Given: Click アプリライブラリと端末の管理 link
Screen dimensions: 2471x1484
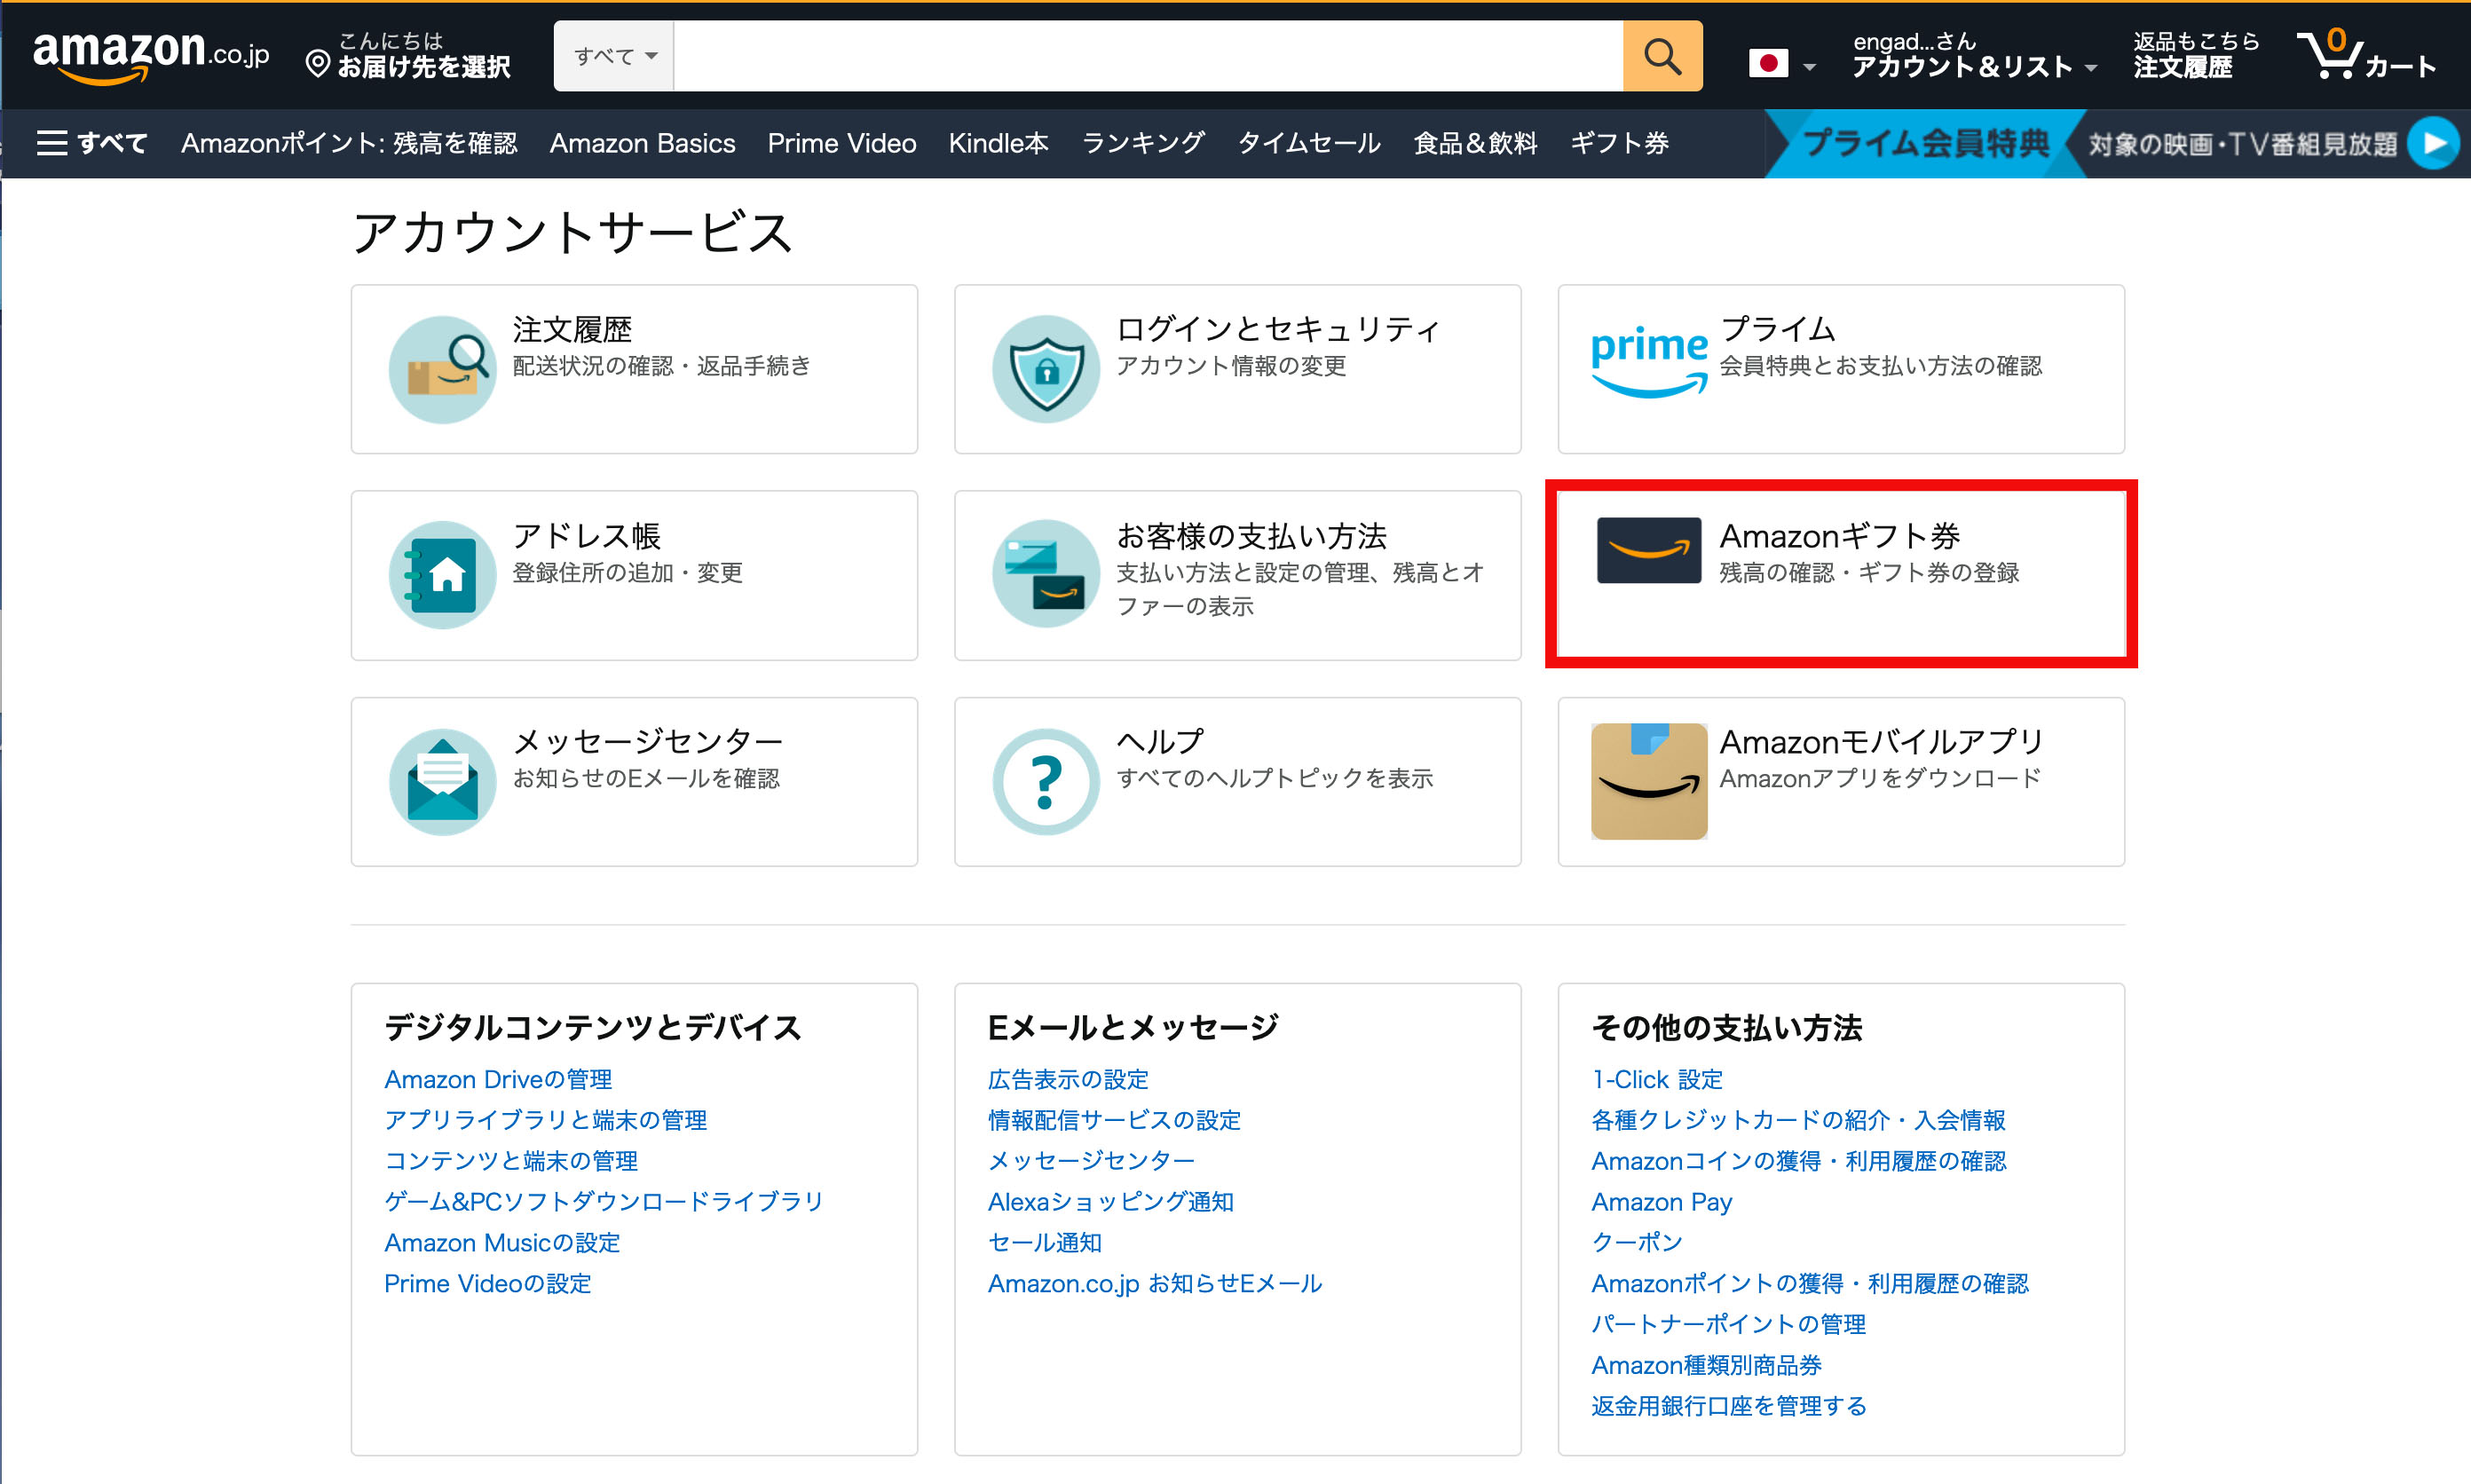Looking at the screenshot, I should pyautogui.click(x=546, y=1120).
